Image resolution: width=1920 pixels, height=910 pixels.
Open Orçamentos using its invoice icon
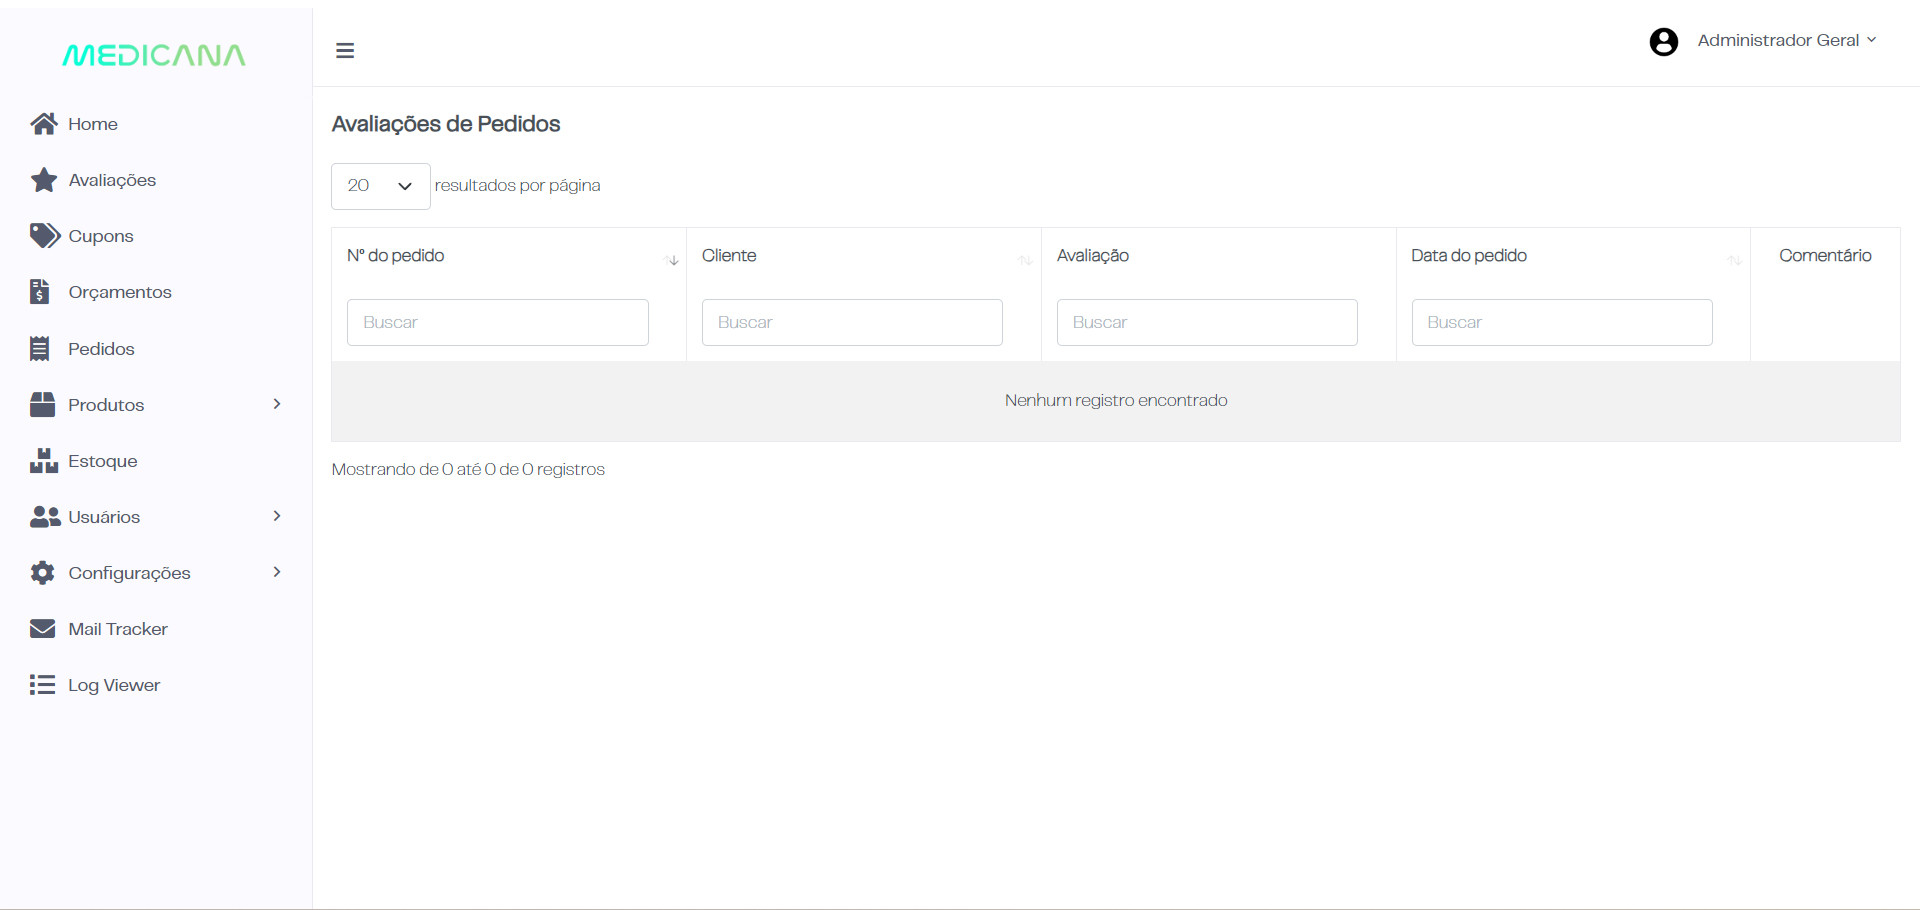click(40, 292)
